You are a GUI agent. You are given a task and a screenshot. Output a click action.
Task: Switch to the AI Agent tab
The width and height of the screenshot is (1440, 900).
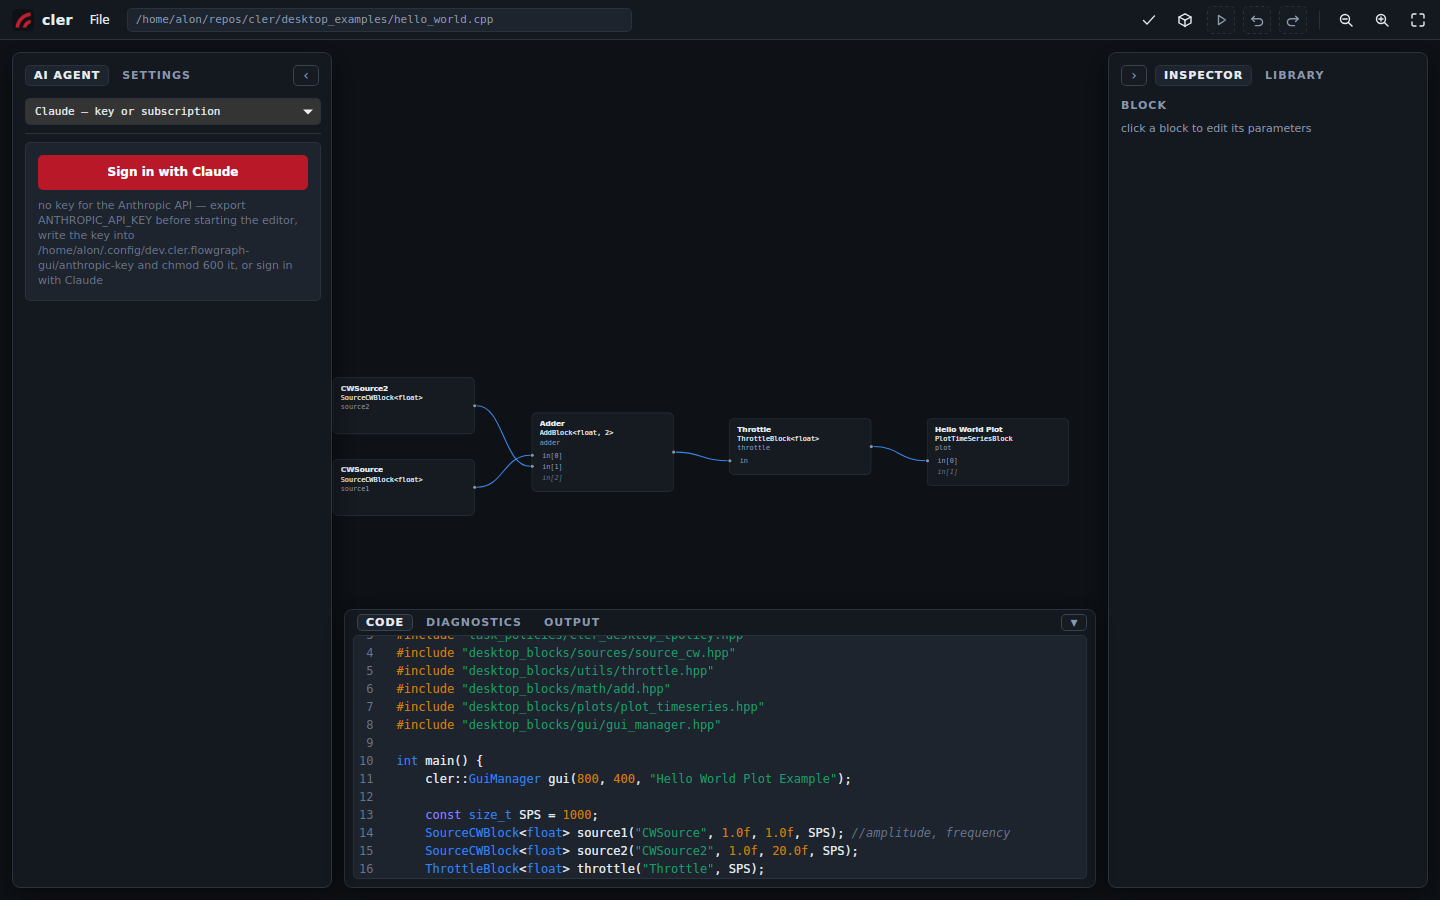point(67,75)
